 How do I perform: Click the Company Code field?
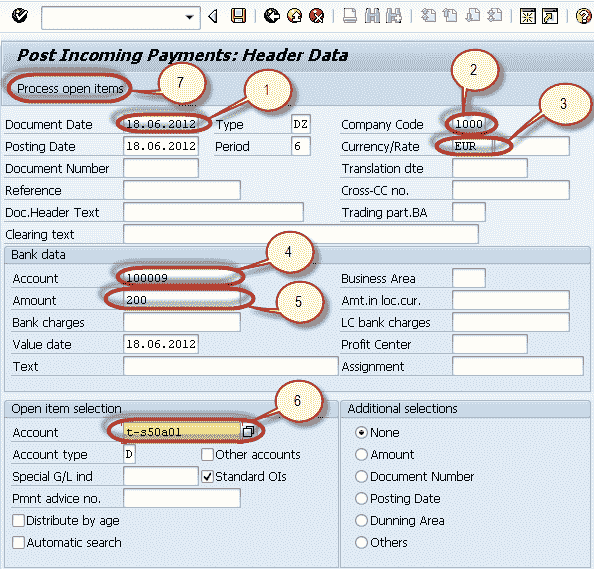coord(469,124)
